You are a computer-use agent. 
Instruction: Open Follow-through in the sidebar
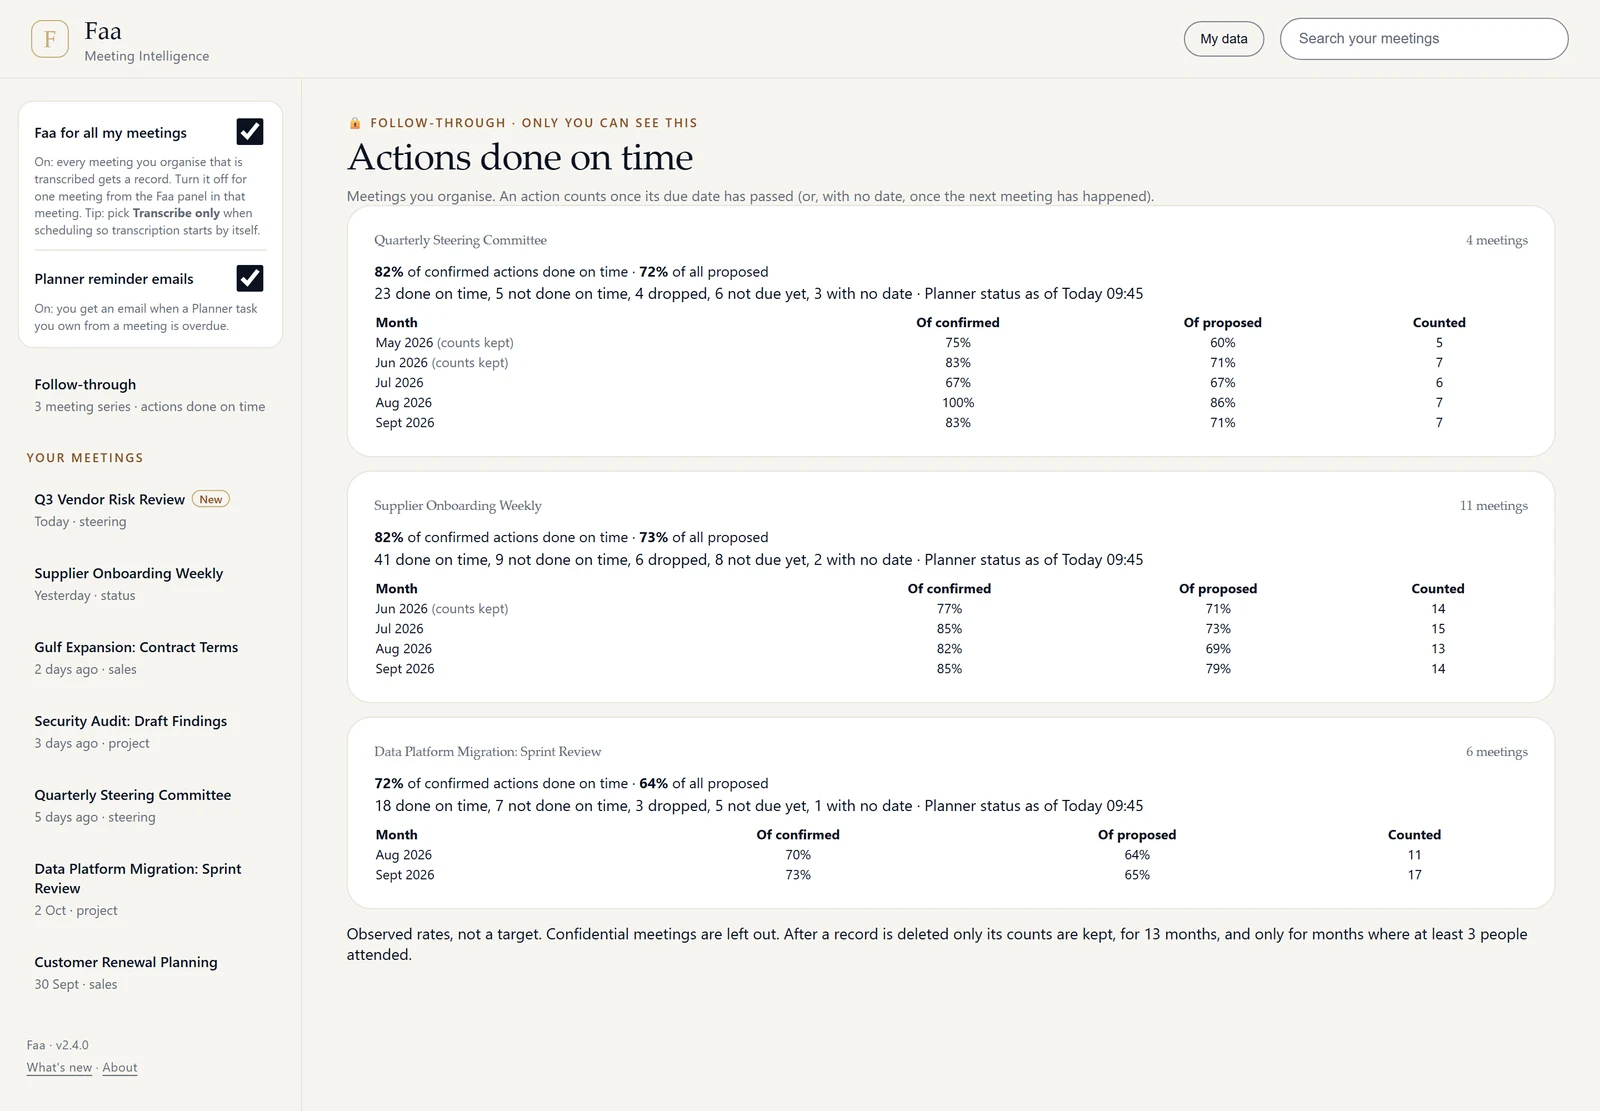pyautogui.click(x=150, y=395)
